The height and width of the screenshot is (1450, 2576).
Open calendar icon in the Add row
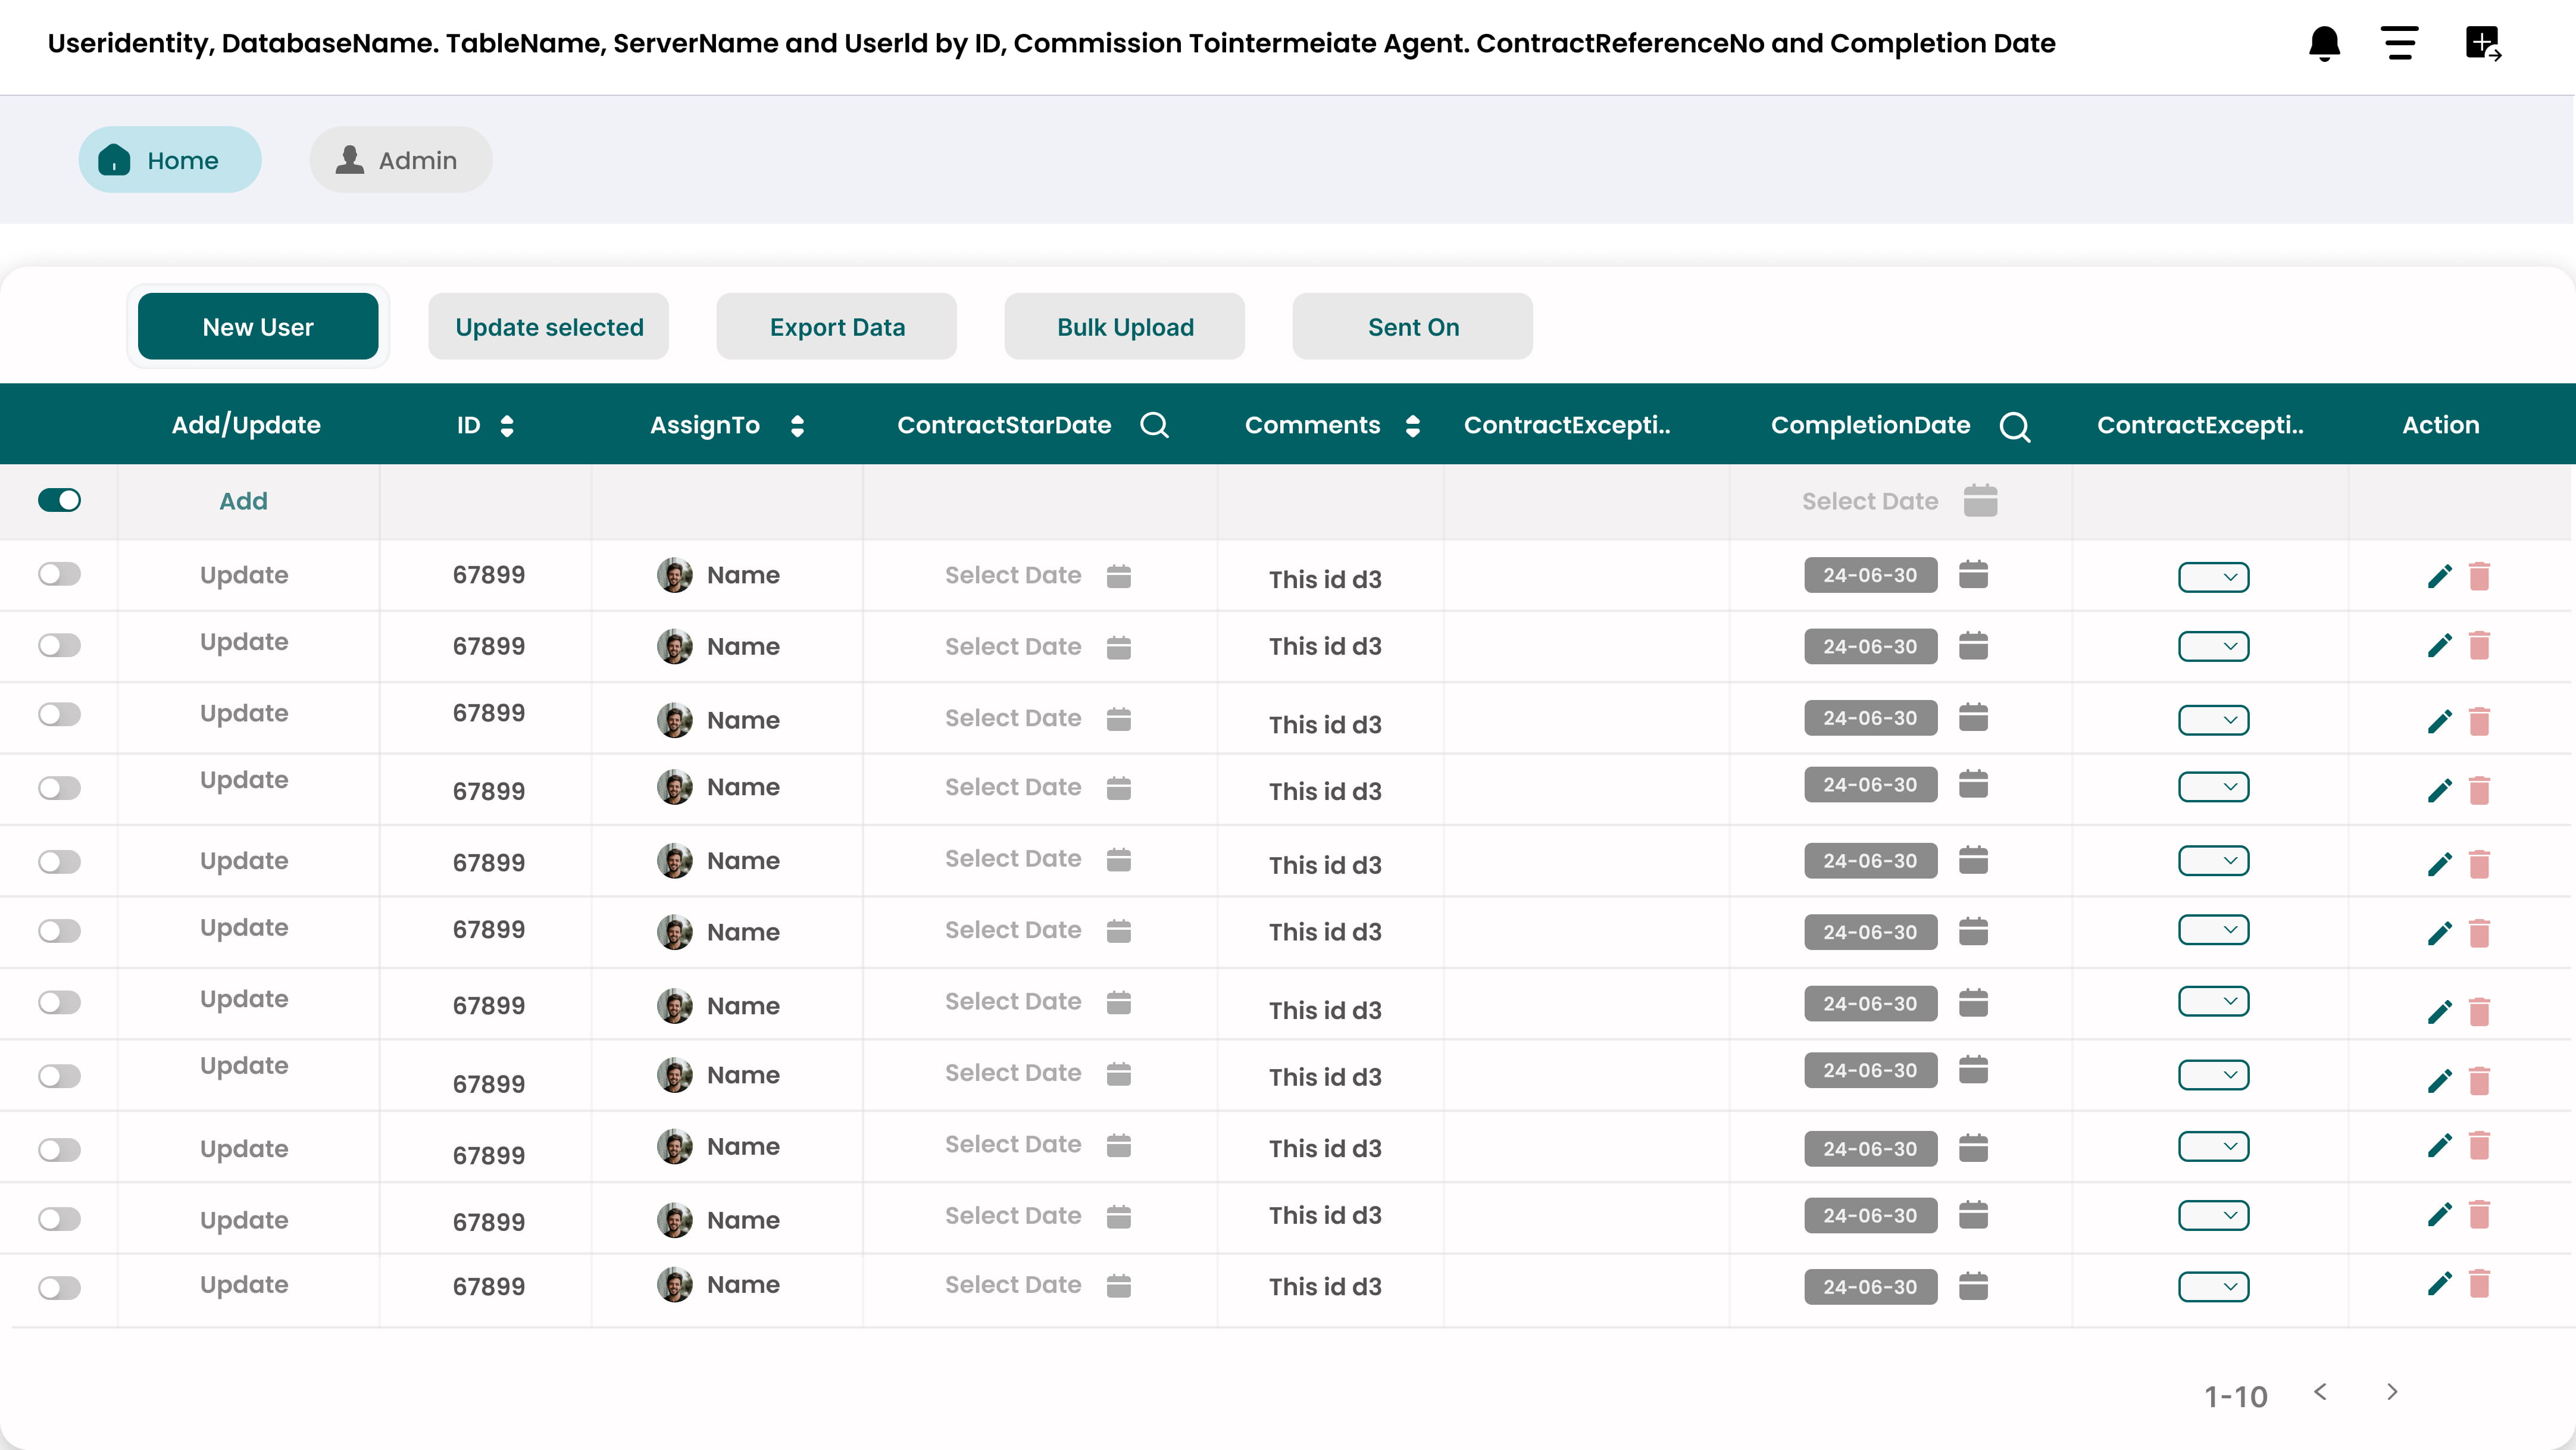1980,501
